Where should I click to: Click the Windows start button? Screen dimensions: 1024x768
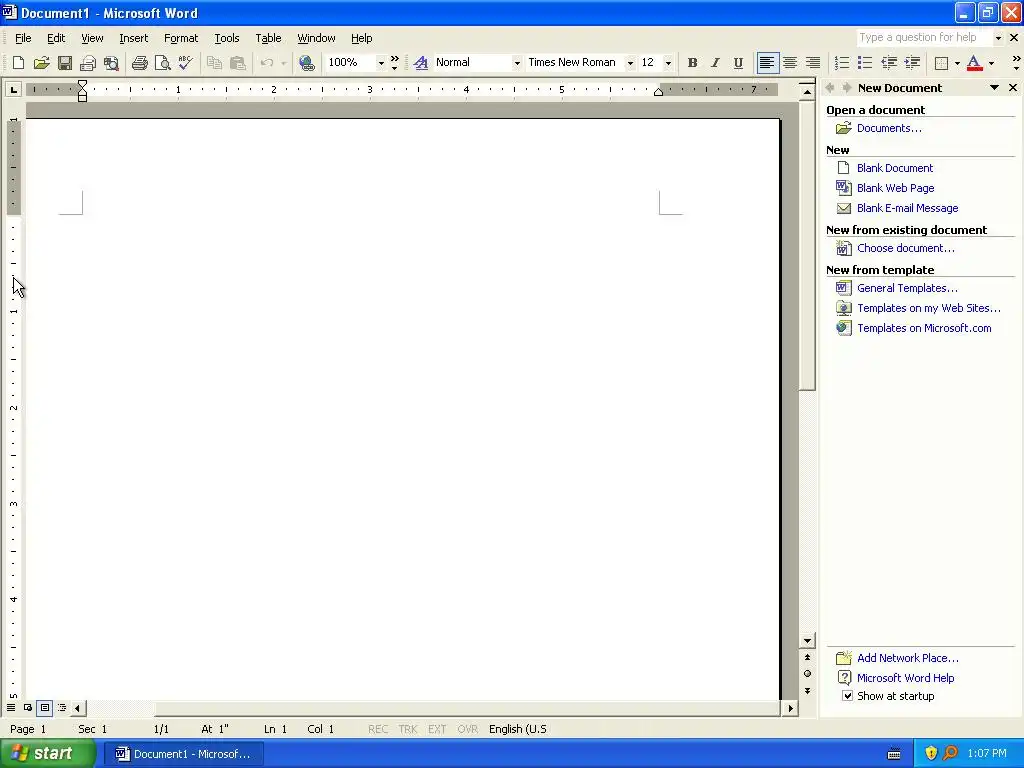(x=47, y=754)
